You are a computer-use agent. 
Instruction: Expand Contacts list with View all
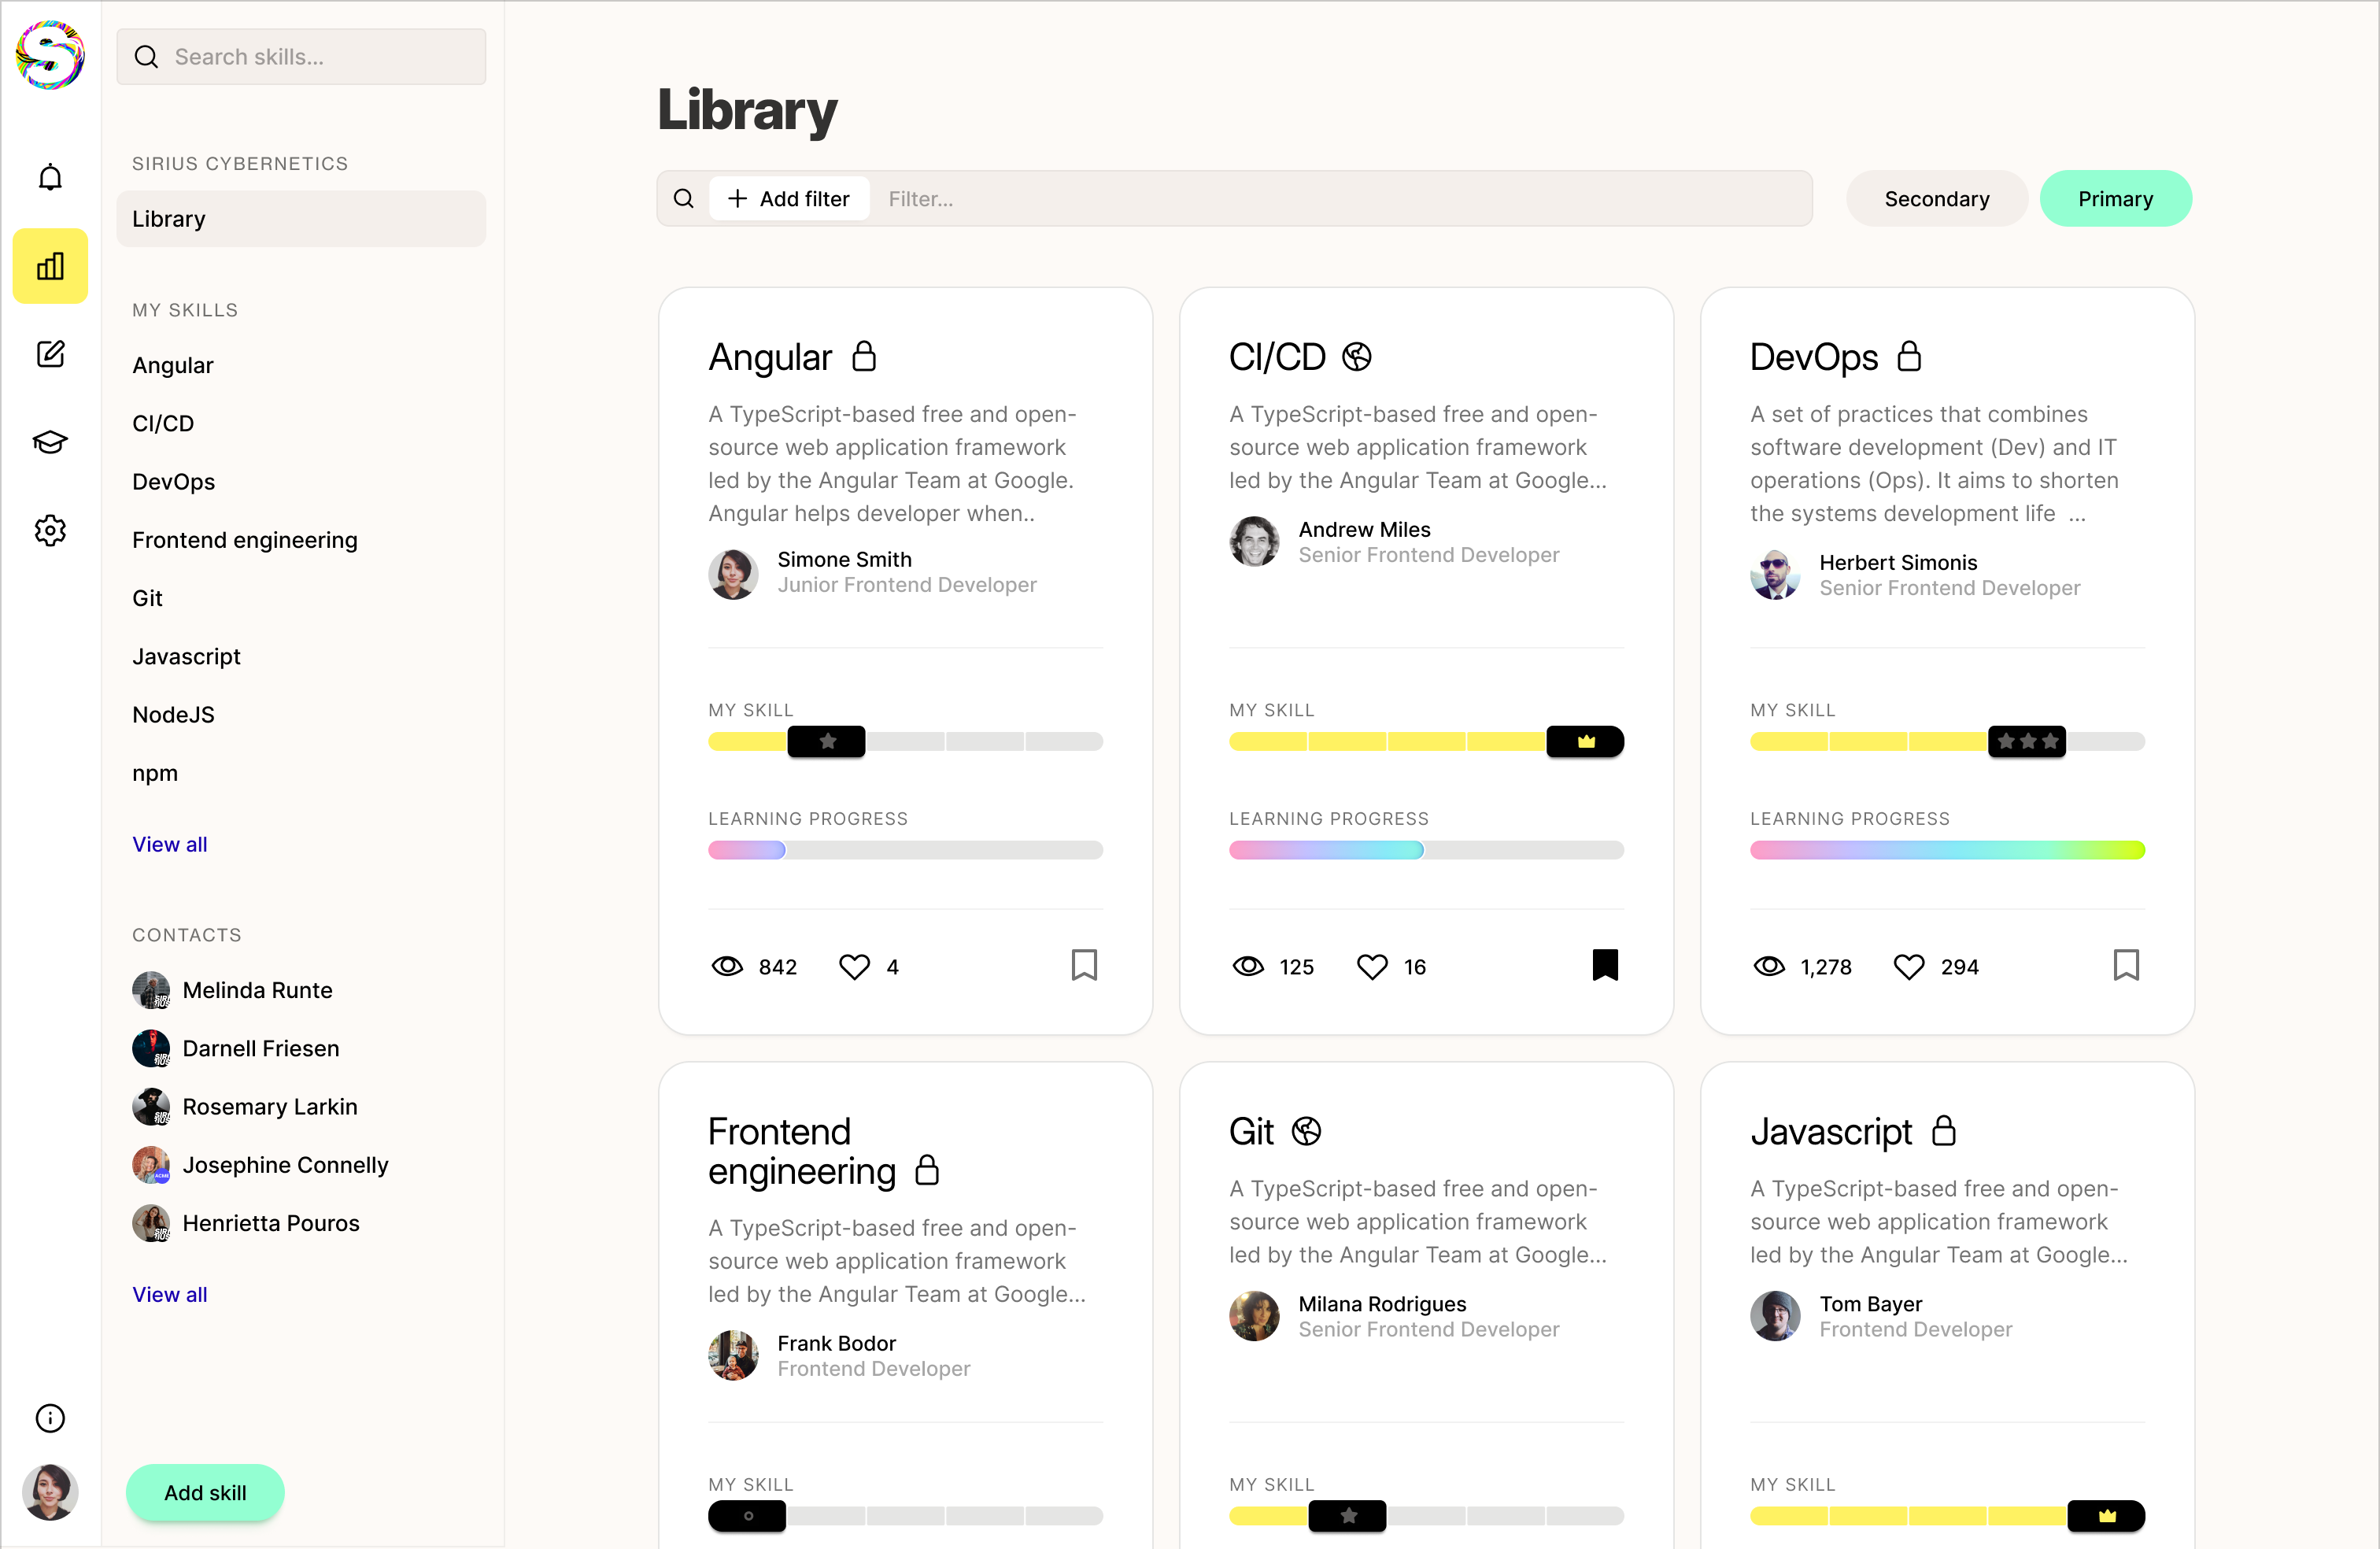[169, 1294]
